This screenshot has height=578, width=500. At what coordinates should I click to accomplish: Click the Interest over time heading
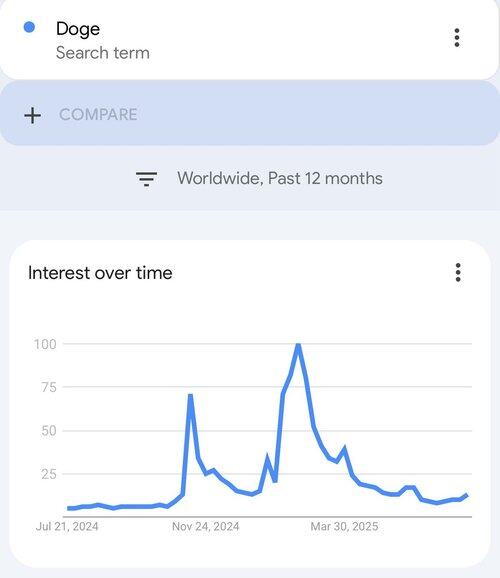[100, 273]
